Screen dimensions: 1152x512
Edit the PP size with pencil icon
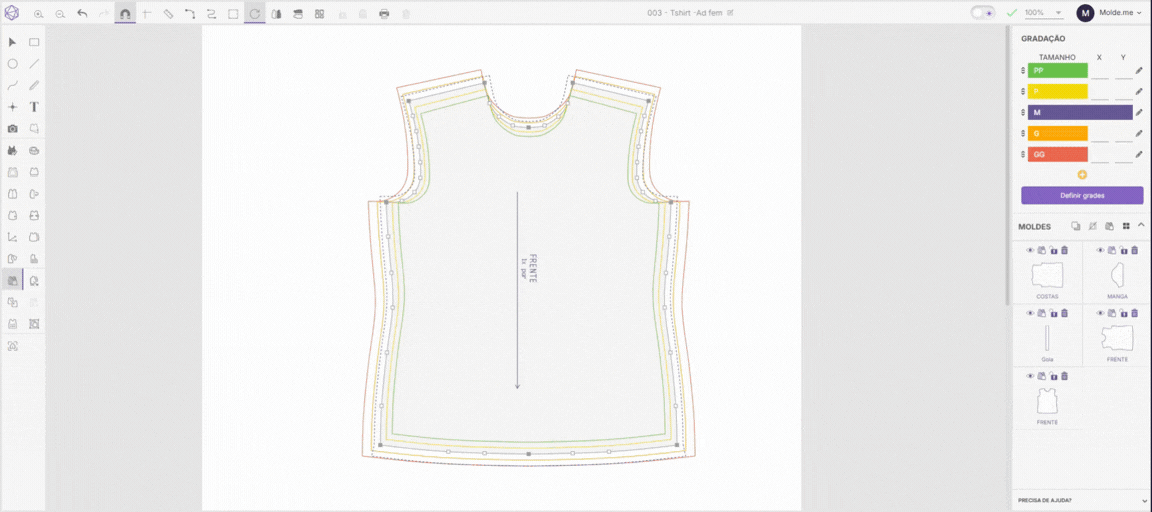click(x=1139, y=71)
